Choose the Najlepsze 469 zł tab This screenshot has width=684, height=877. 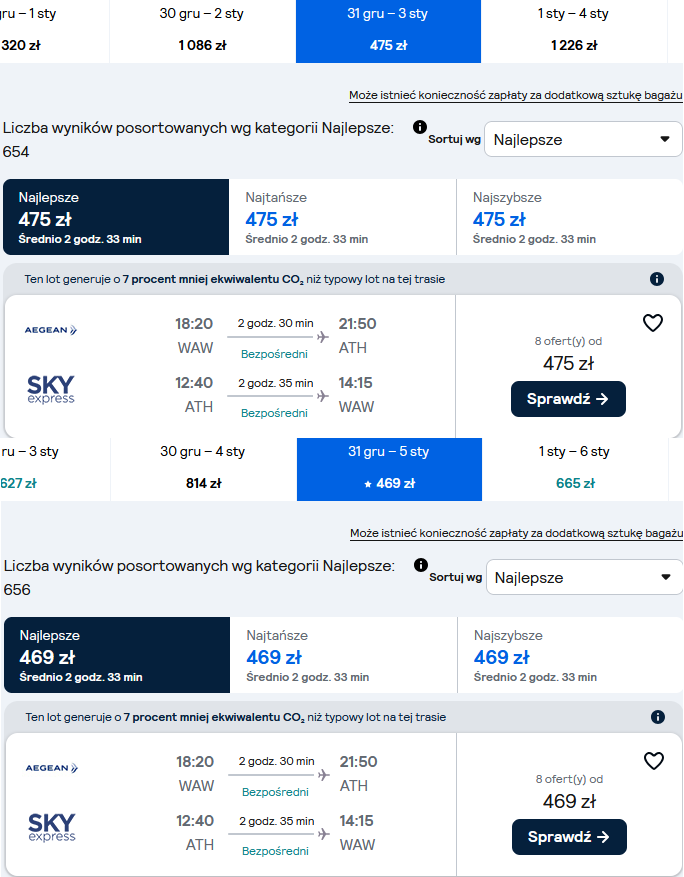point(117,655)
